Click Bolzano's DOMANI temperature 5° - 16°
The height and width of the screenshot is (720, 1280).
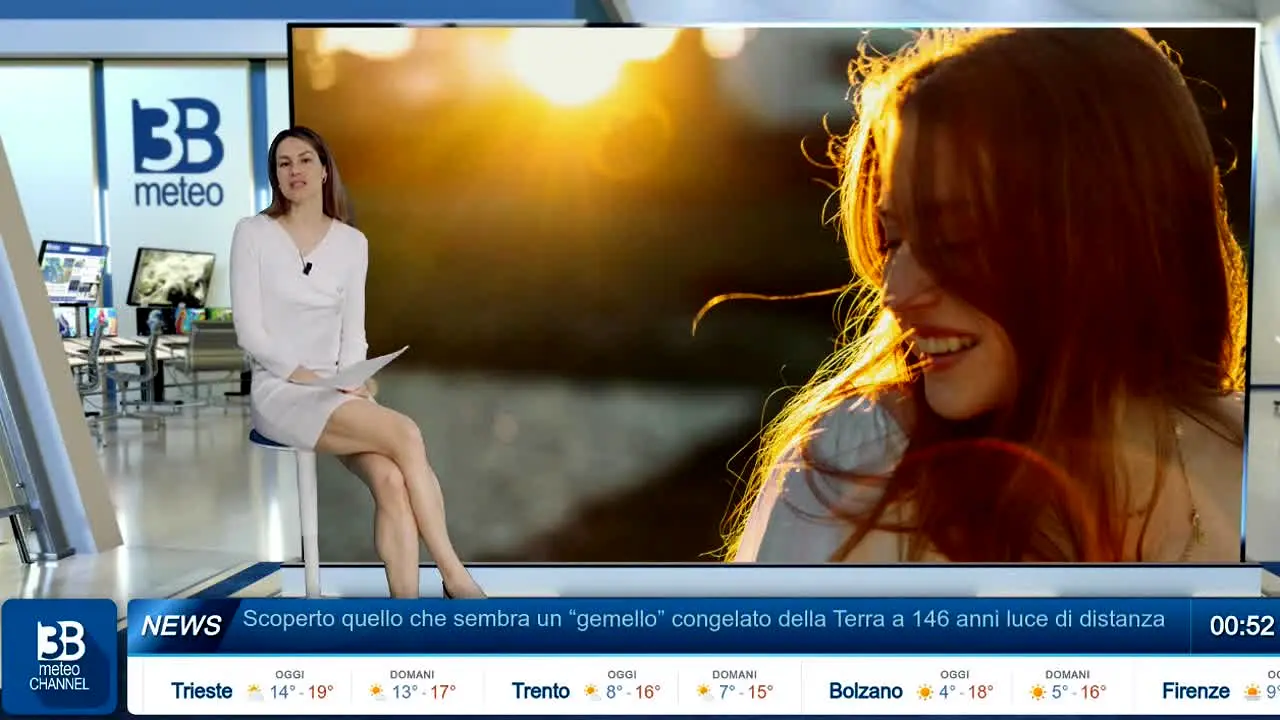coord(1079,692)
